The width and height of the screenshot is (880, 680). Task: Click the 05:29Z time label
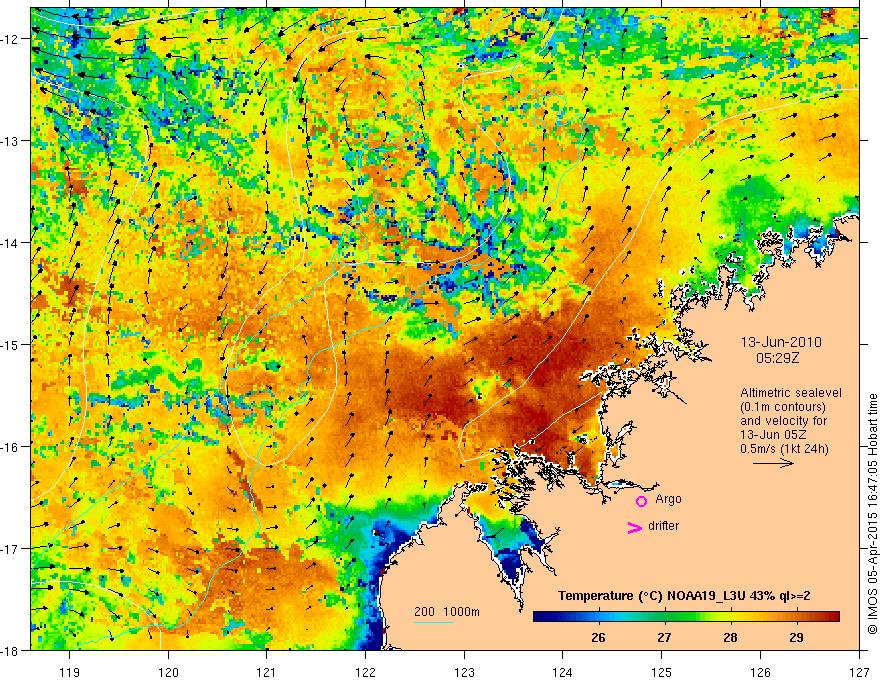(x=777, y=358)
